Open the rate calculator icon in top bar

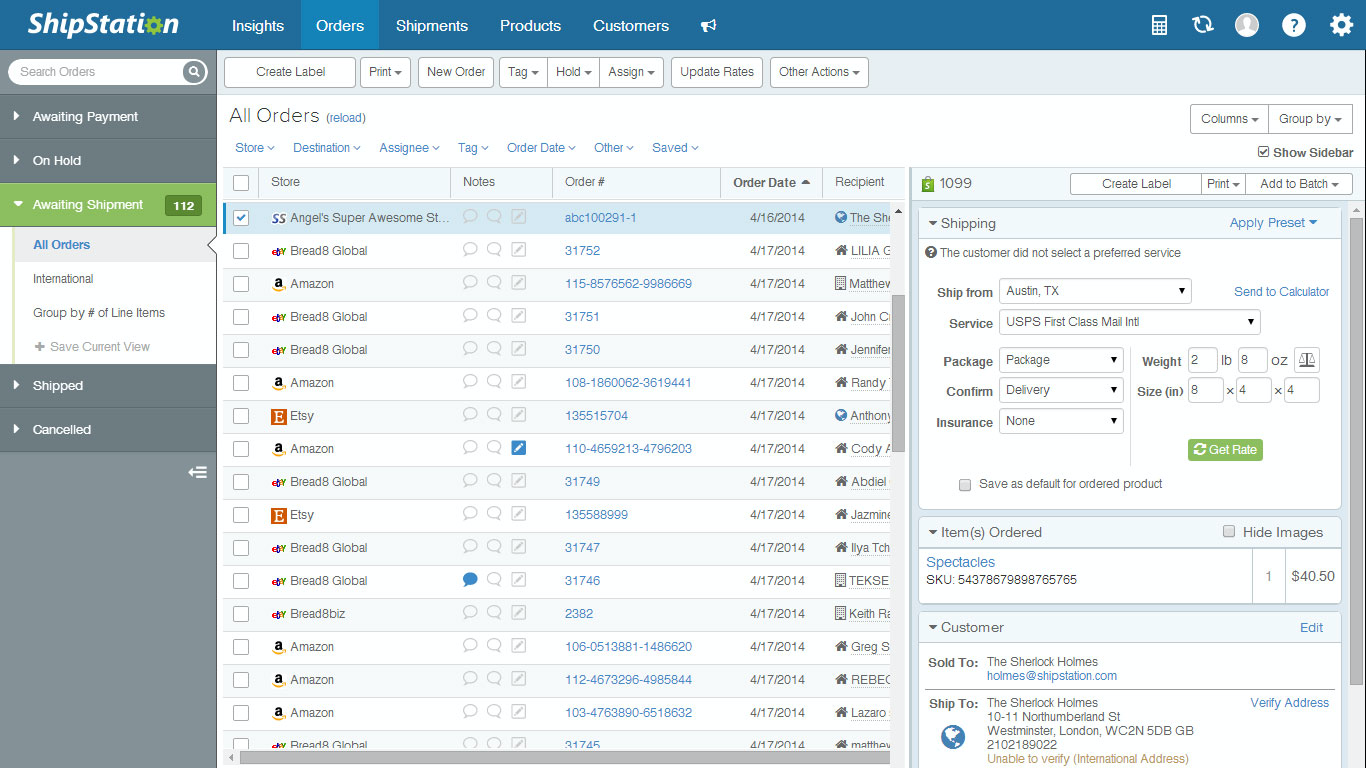tap(1159, 25)
